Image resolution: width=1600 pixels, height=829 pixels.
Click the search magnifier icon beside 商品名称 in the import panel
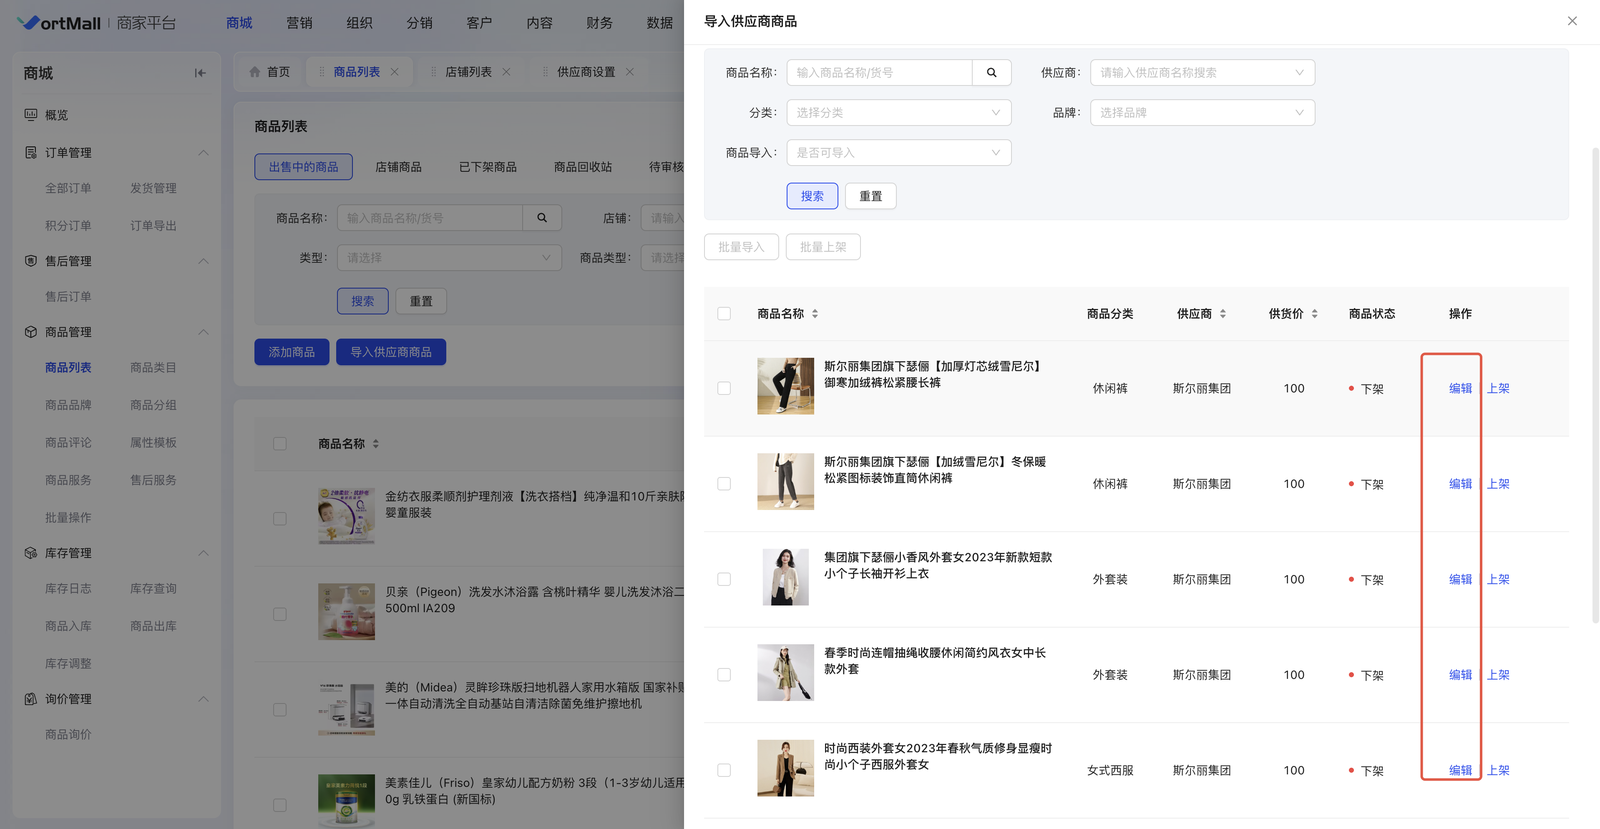991,73
